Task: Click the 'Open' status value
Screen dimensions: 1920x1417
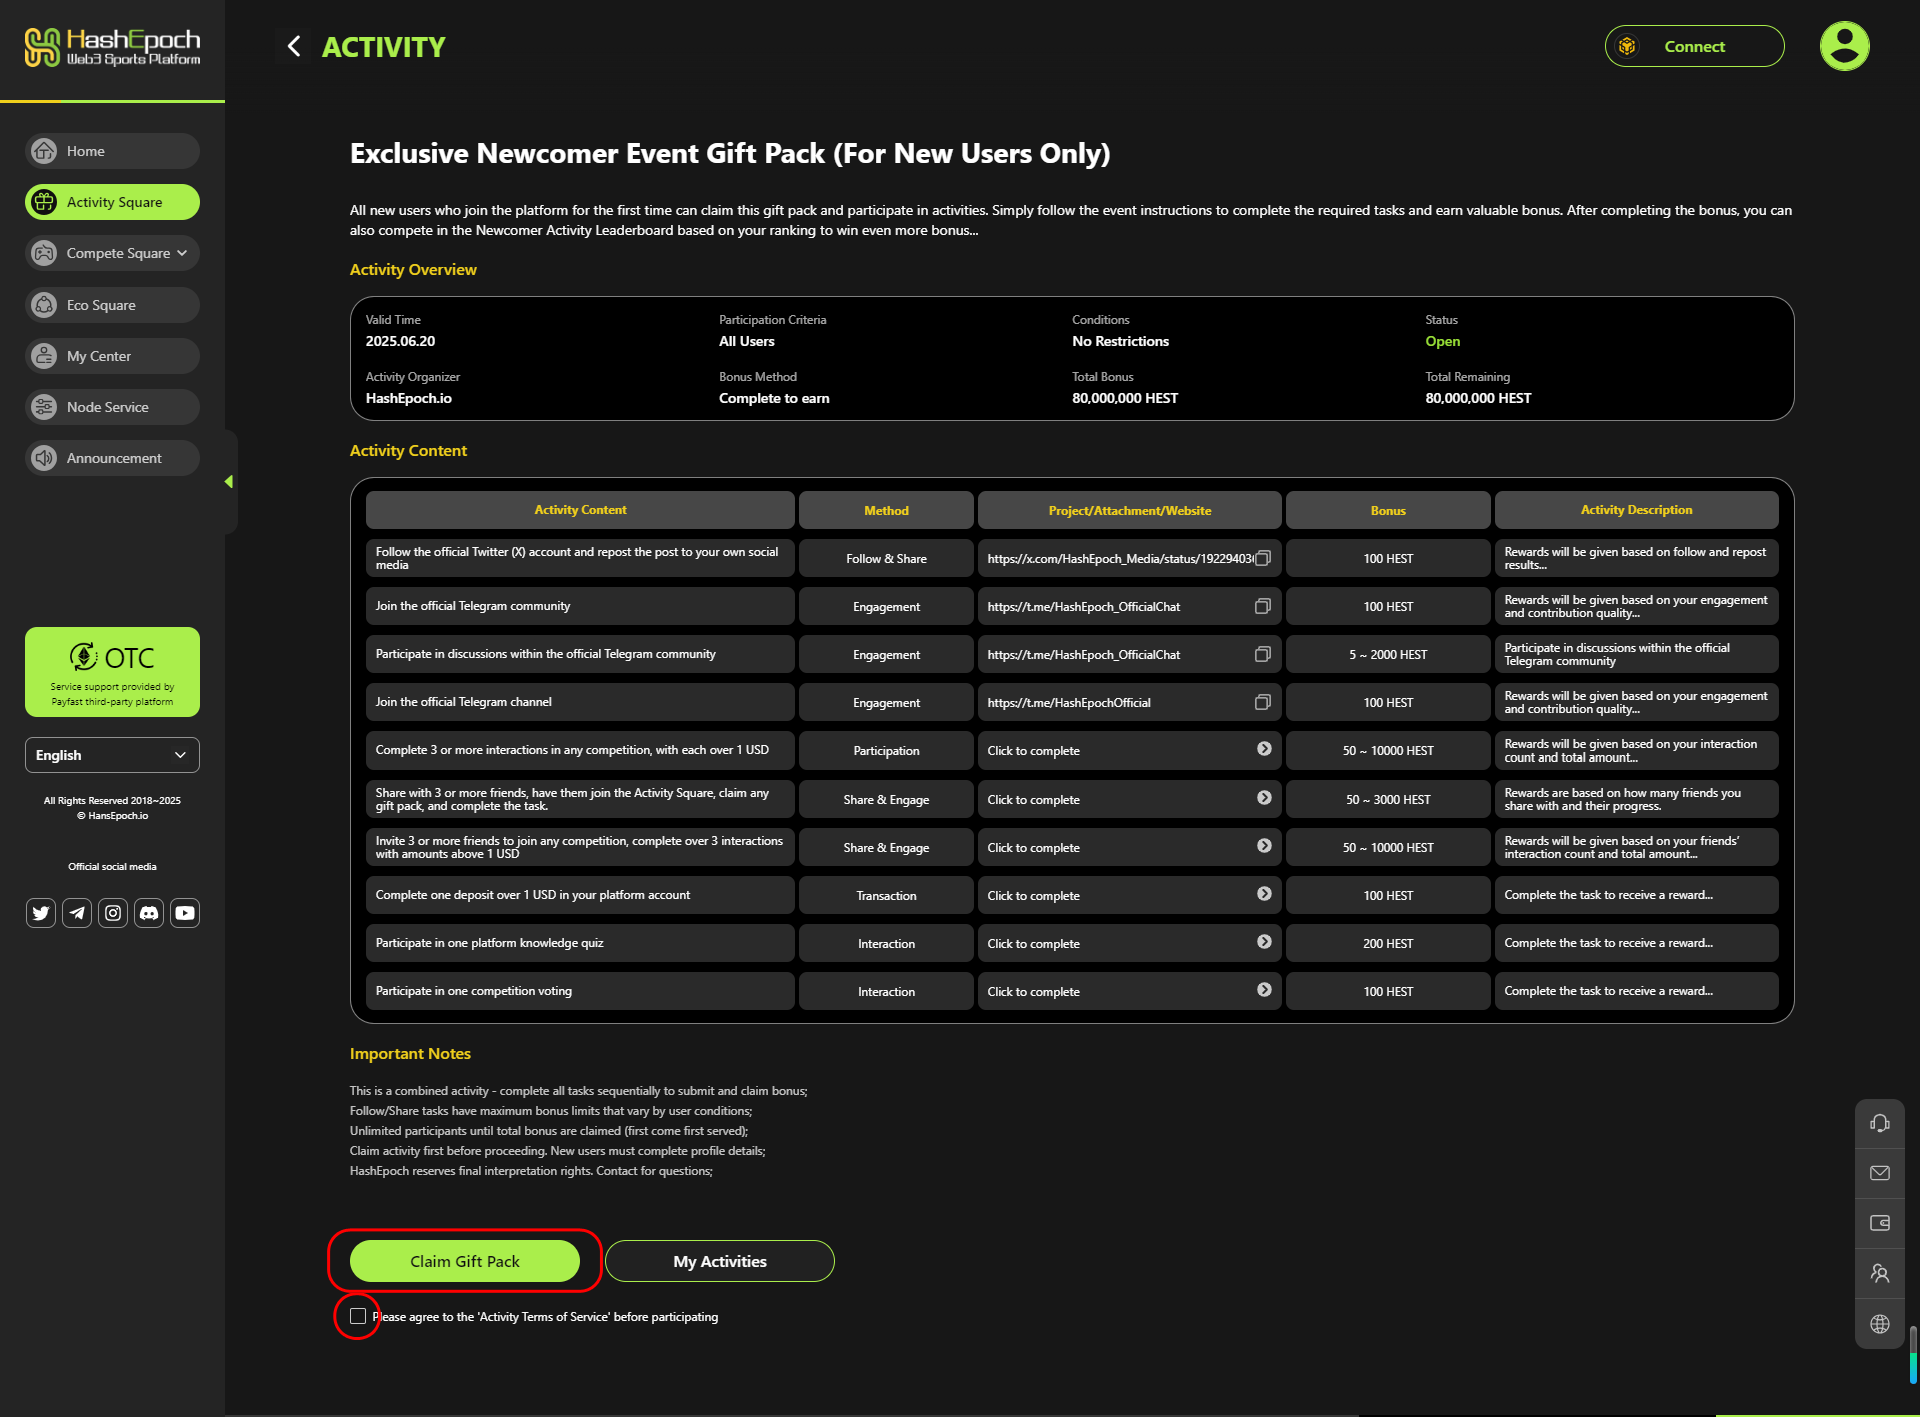Action: (x=1442, y=341)
